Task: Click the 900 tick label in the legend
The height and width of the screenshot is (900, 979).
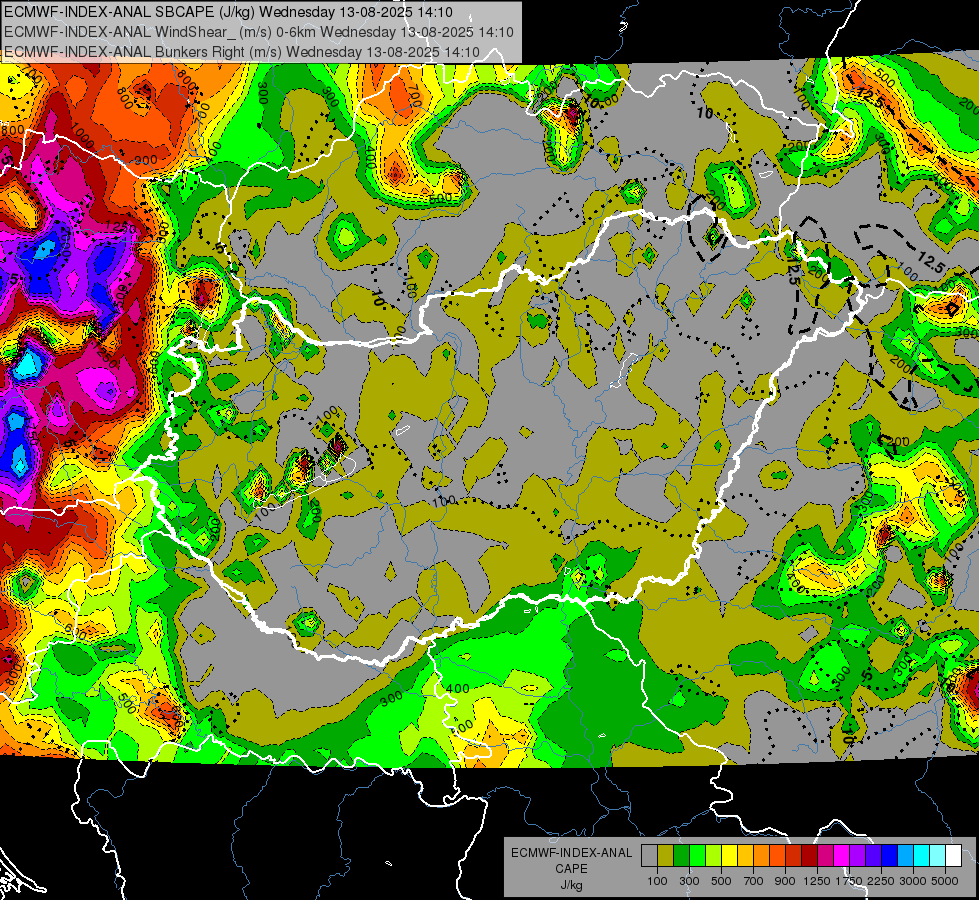Action: tap(785, 881)
